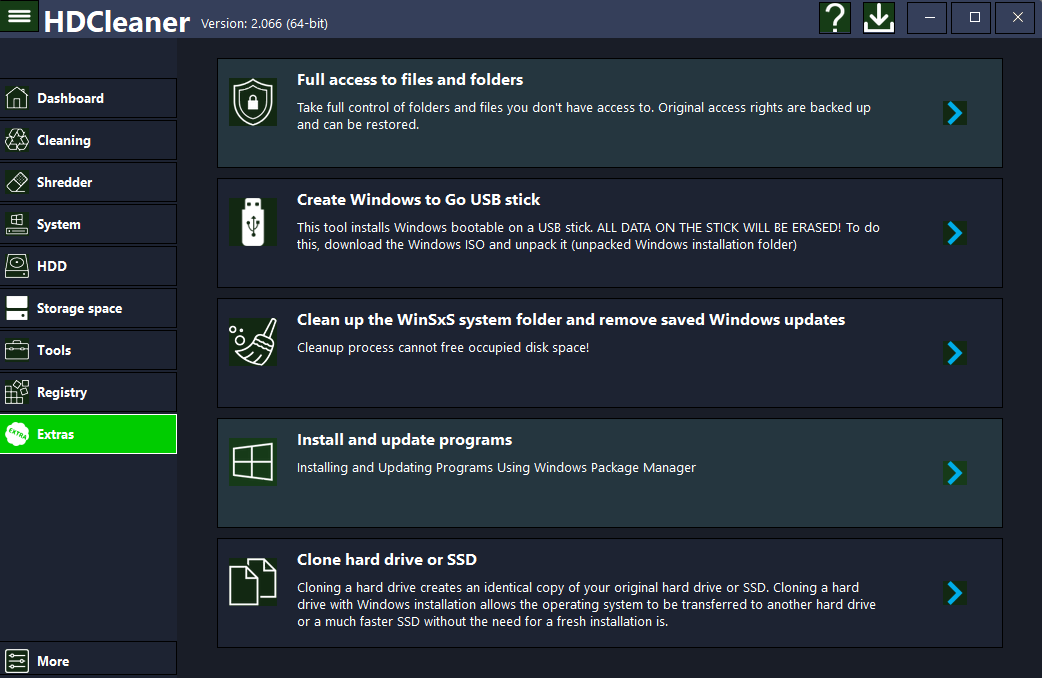Click the Cleaning recycle icon
Viewport: 1042px width, 678px height.
click(x=17, y=140)
